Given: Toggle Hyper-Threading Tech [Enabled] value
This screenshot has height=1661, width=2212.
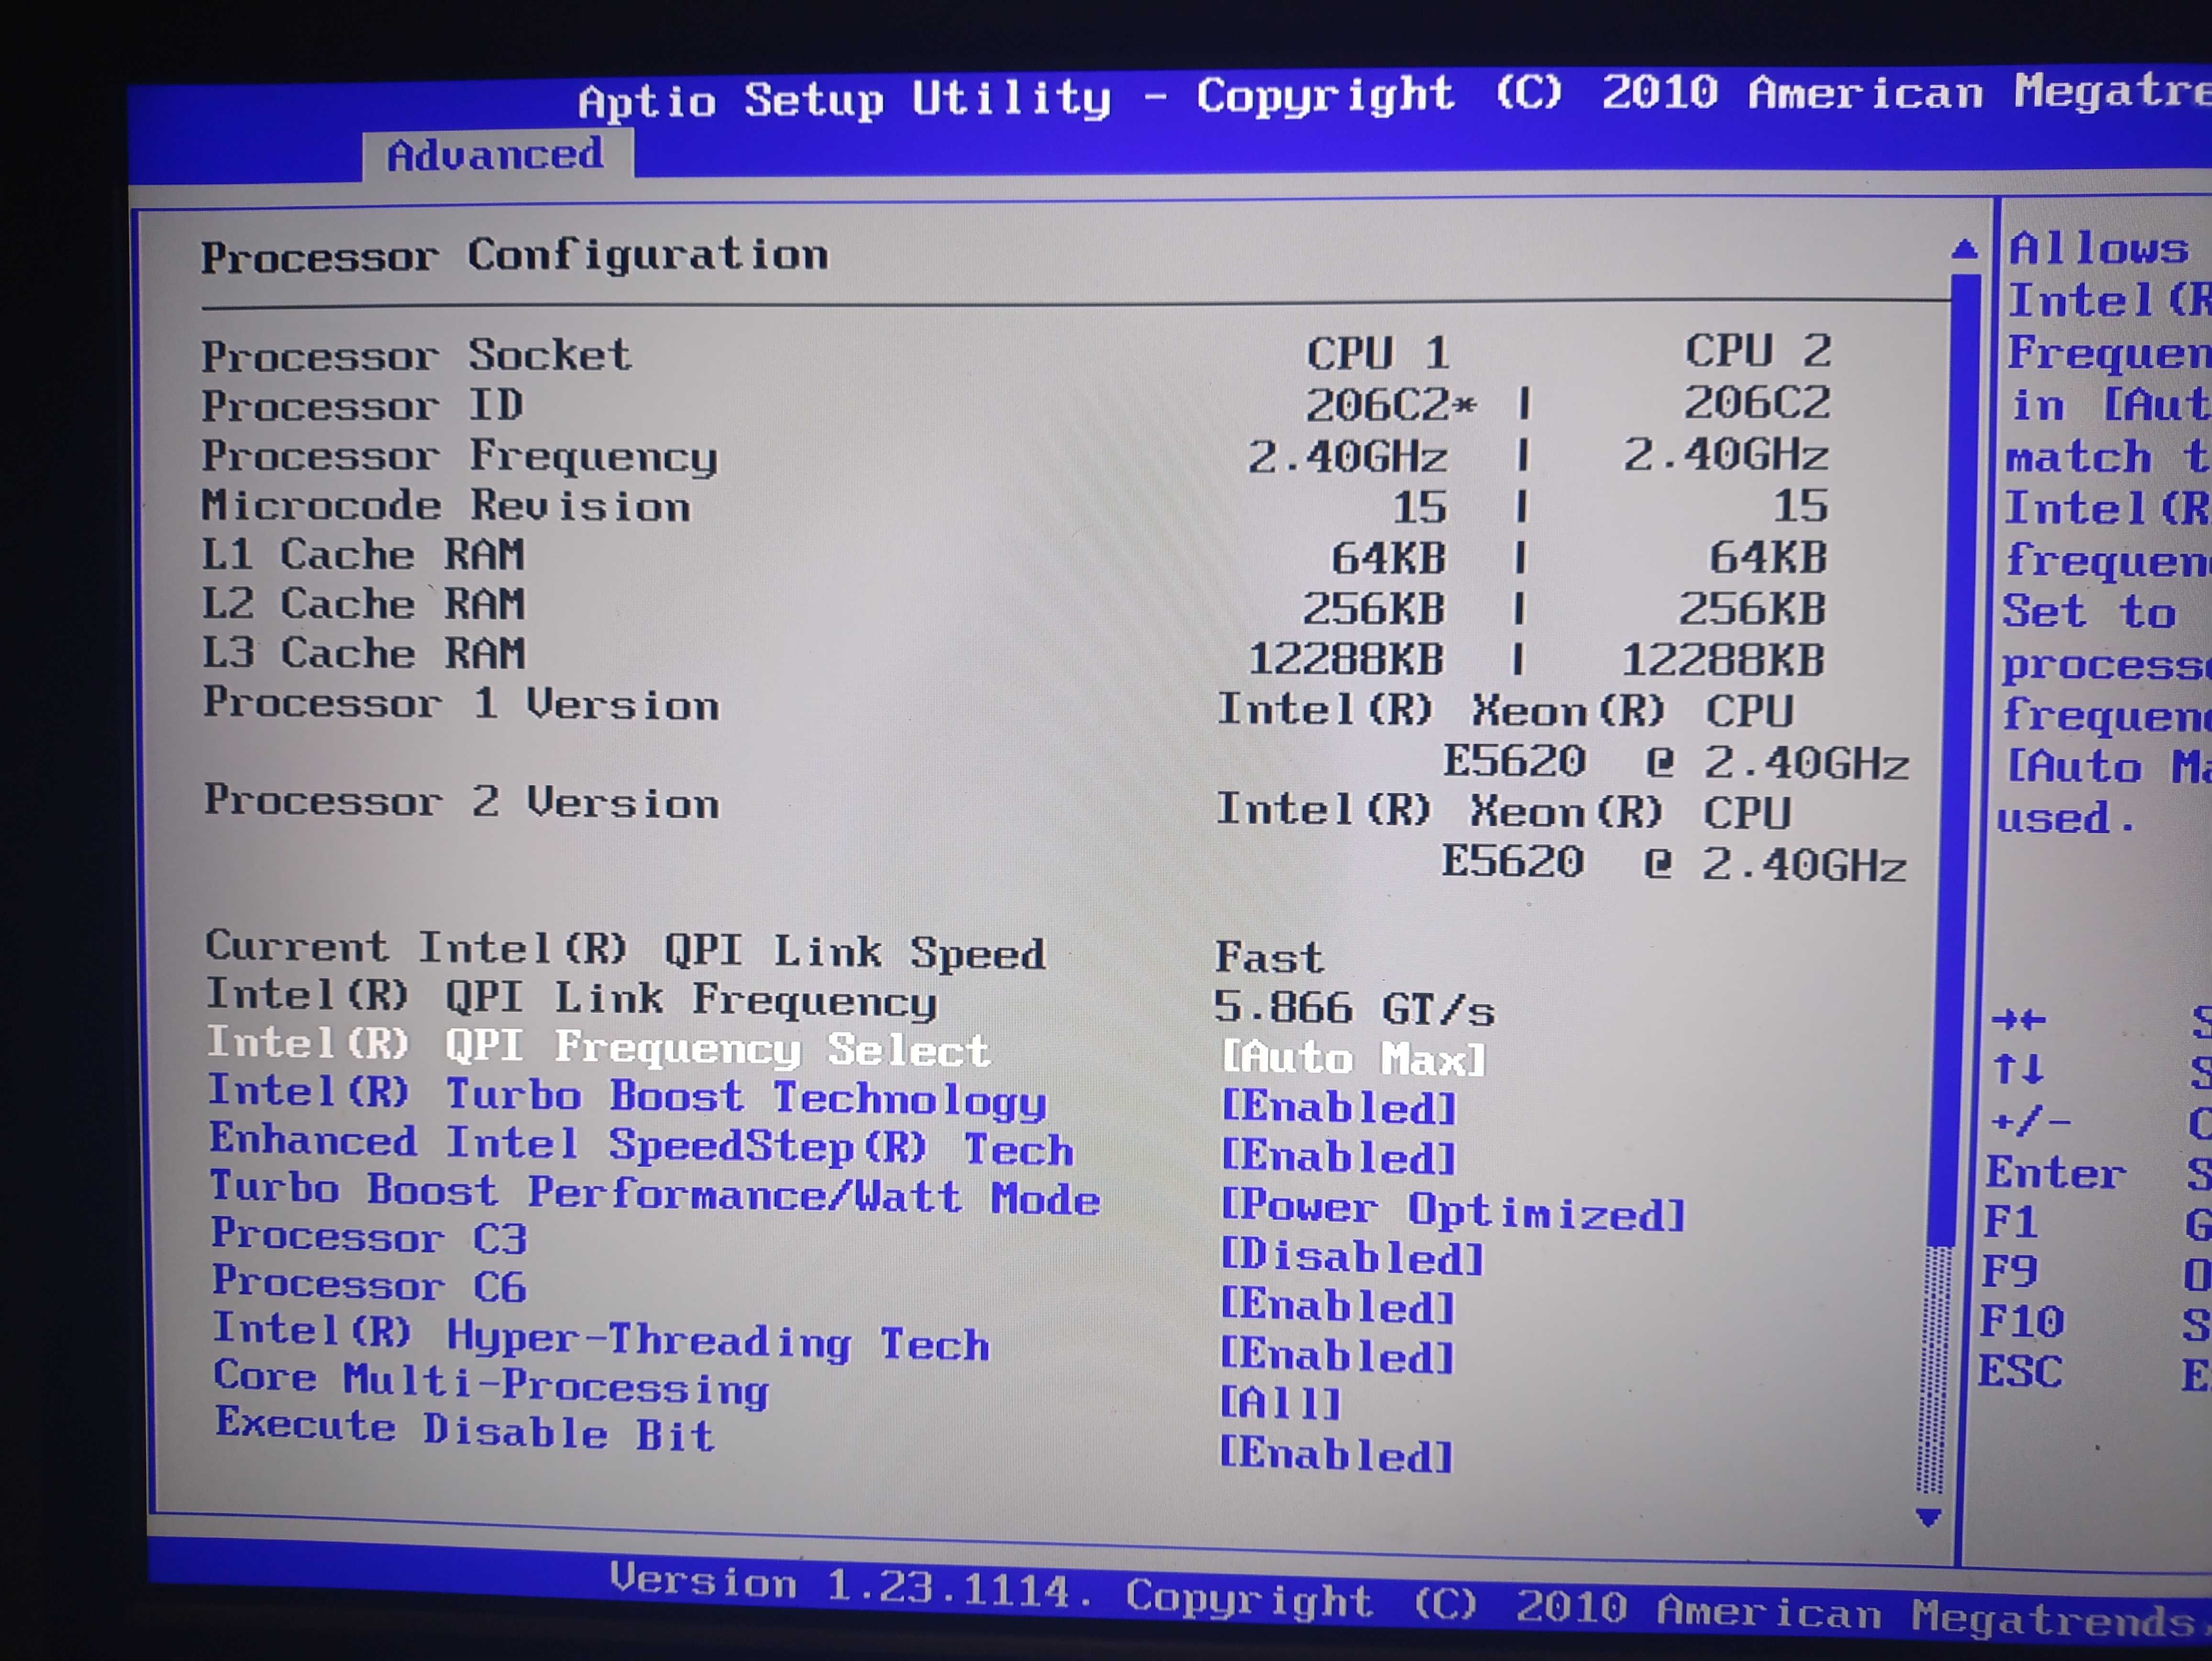Looking at the screenshot, I should [x=1336, y=1355].
